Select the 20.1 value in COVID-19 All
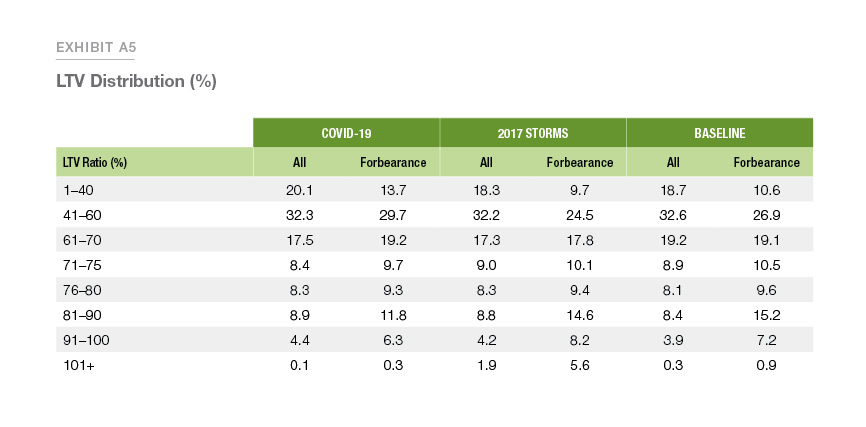 [x=299, y=190]
